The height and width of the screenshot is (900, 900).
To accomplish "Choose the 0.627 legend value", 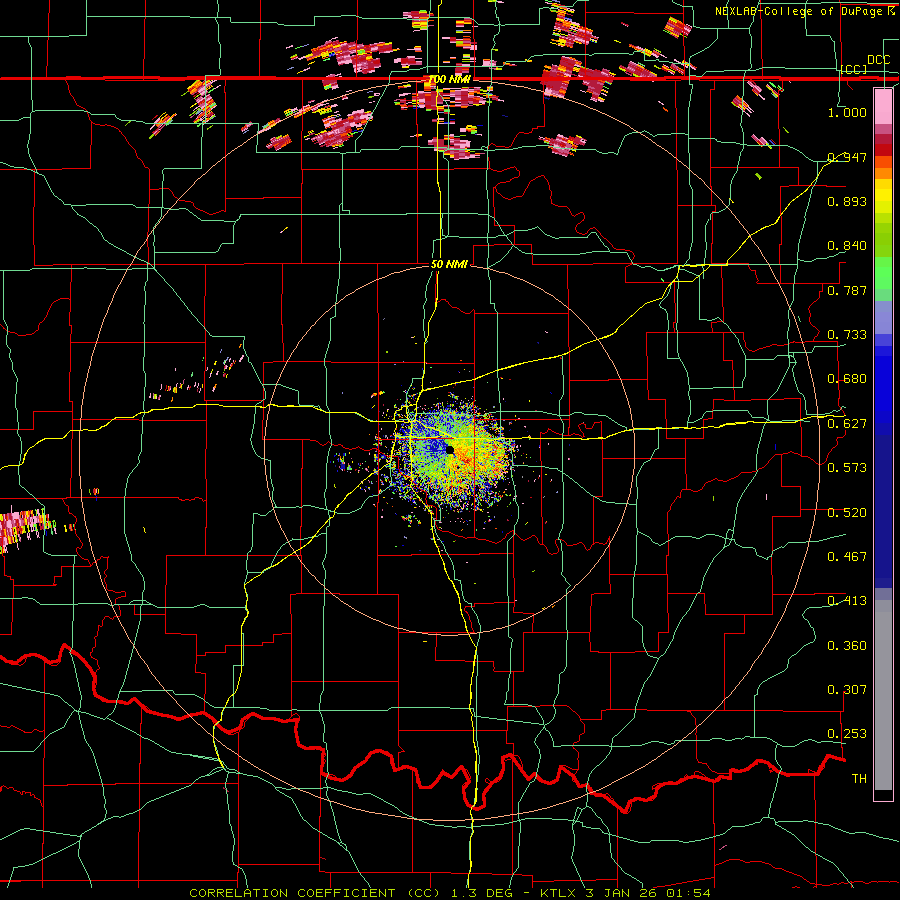I will (847, 423).
